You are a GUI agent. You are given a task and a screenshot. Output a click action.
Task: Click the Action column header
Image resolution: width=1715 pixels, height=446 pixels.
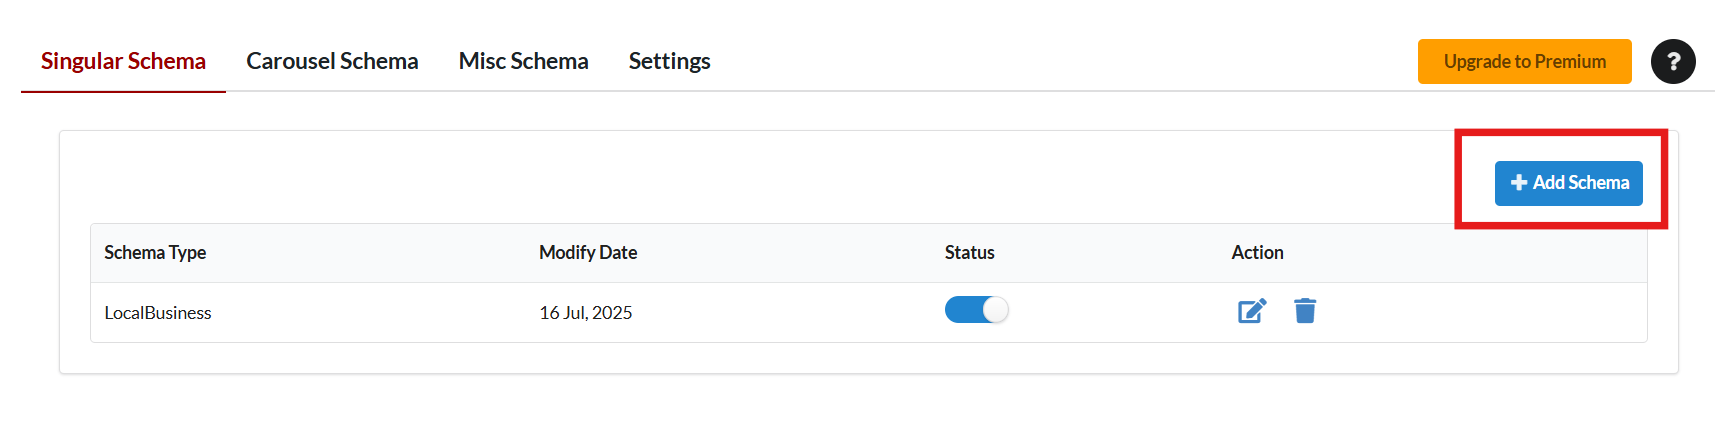pos(1257,253)
